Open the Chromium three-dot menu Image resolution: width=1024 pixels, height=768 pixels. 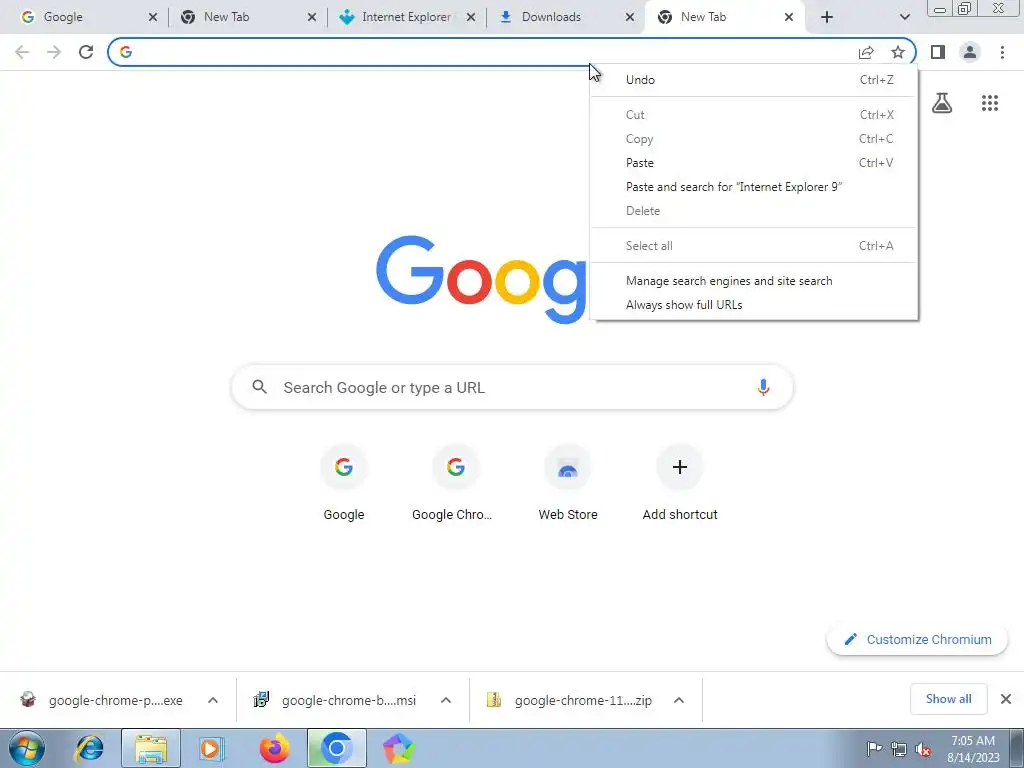(x=1002, y=52)
